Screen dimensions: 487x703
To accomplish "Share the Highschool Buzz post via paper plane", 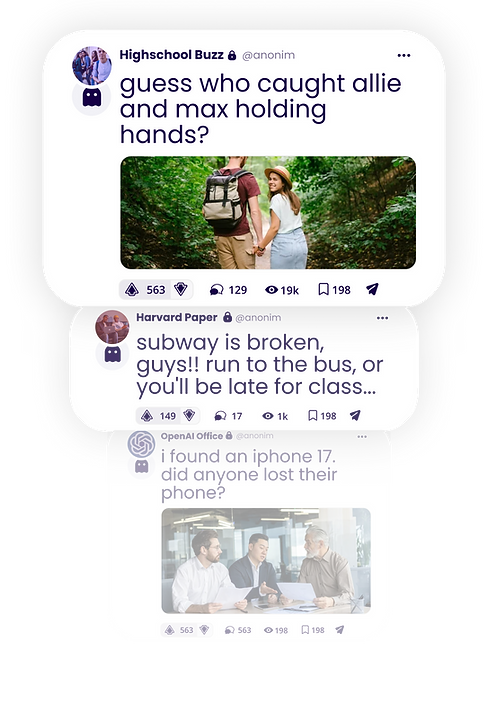I will coord(372,290).
